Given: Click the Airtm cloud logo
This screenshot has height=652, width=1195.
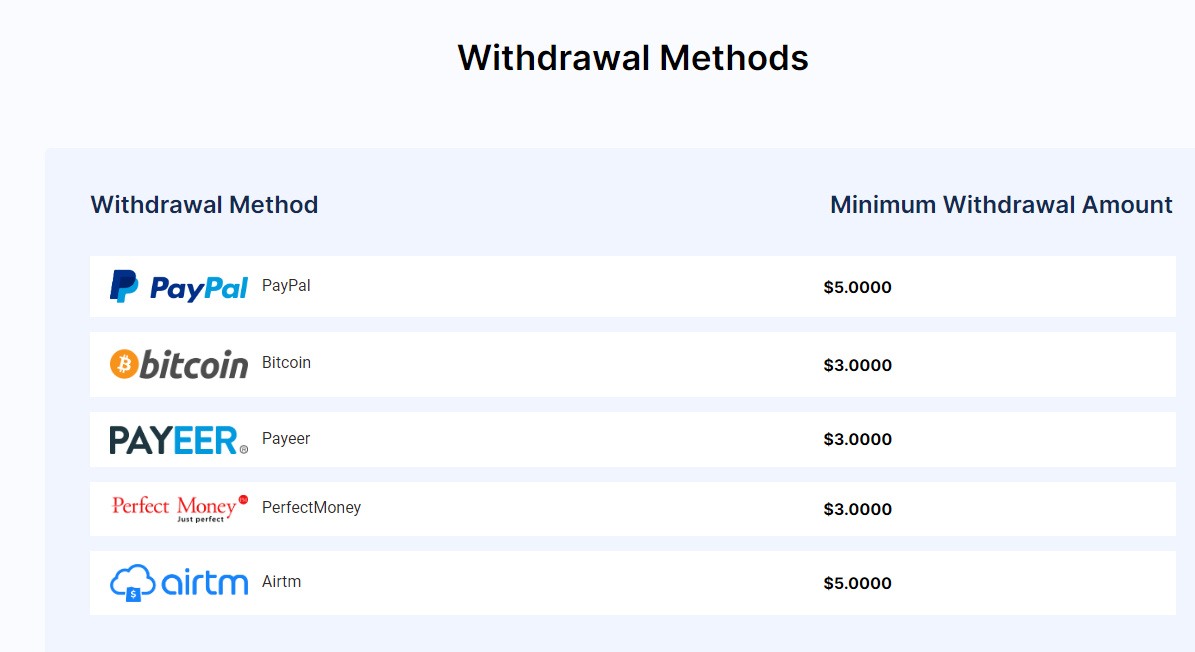Looking at the screenshot, I should pos(178,583).
